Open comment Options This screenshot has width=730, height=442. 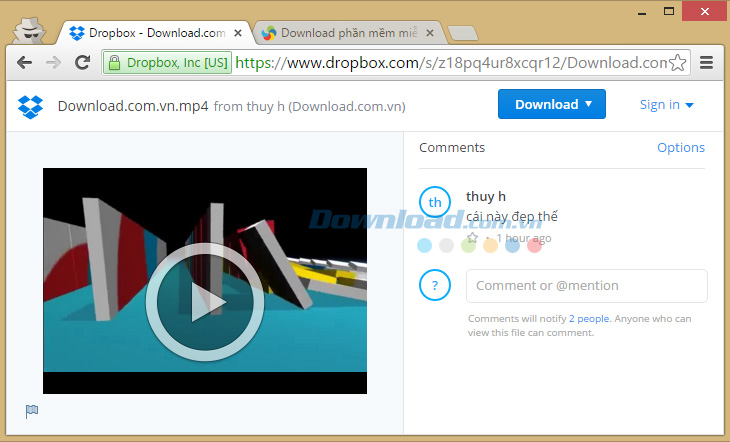click(681, 148)
